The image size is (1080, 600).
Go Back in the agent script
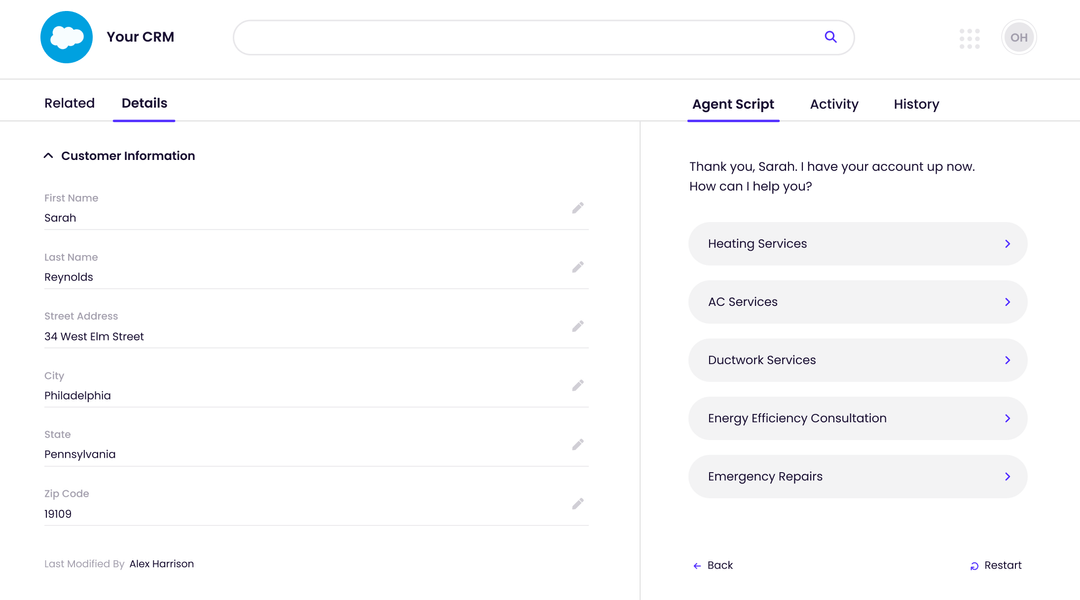point(713,565)
